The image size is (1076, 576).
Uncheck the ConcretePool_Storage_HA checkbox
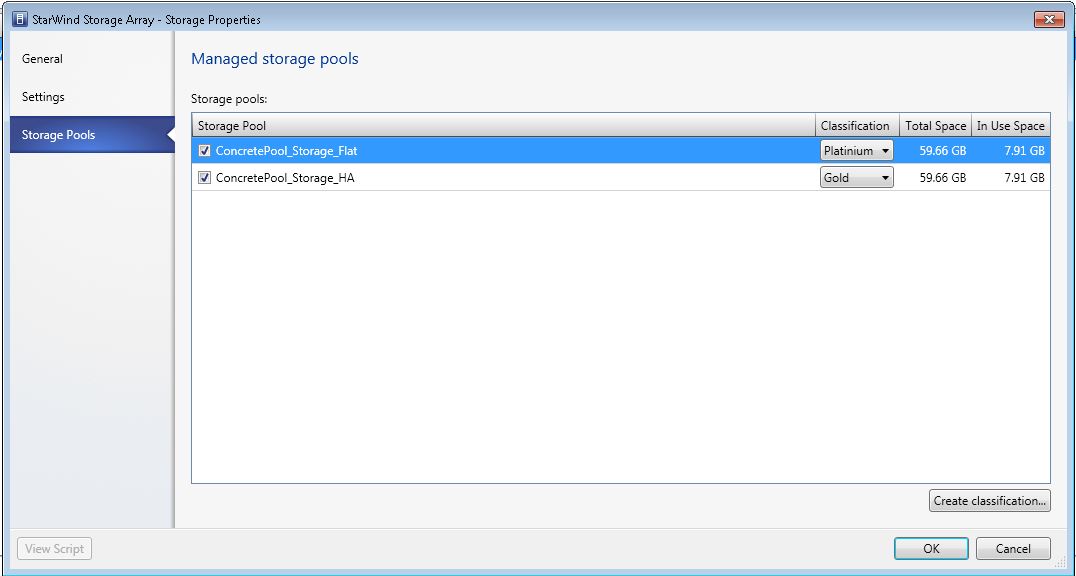[204, 178]
